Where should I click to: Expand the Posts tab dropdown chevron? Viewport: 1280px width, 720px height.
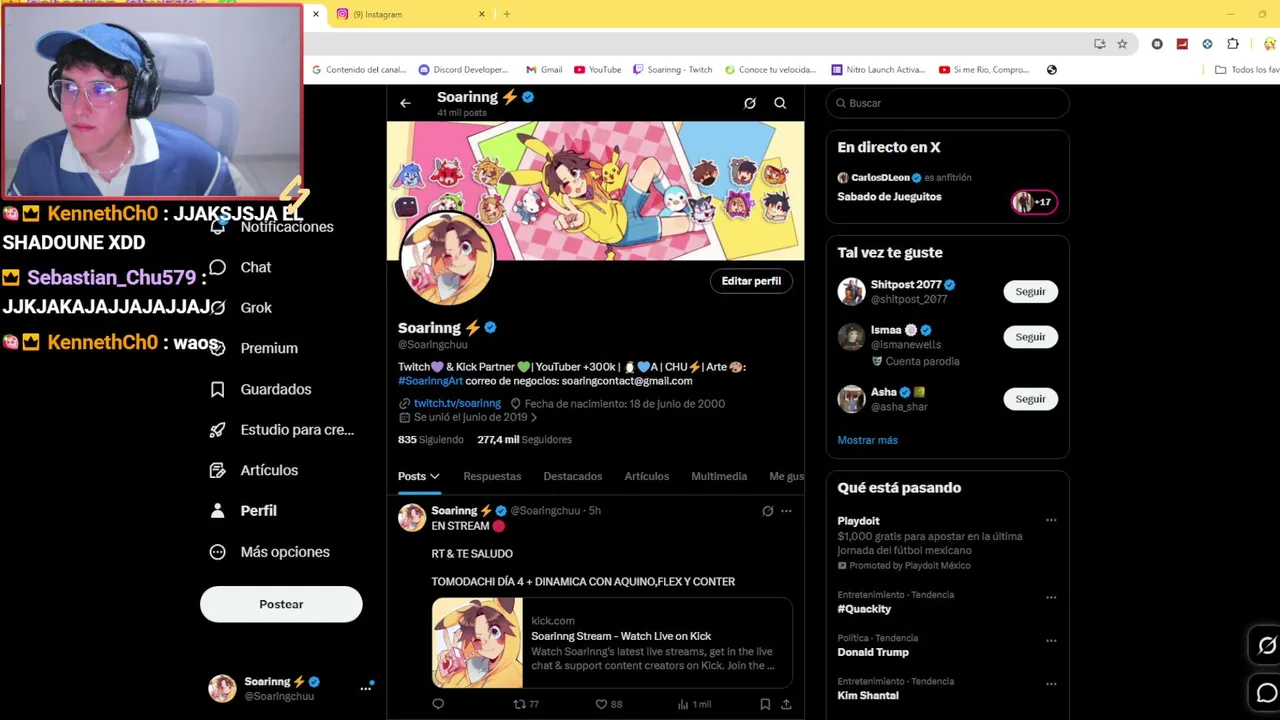click(x=434, y=477)
